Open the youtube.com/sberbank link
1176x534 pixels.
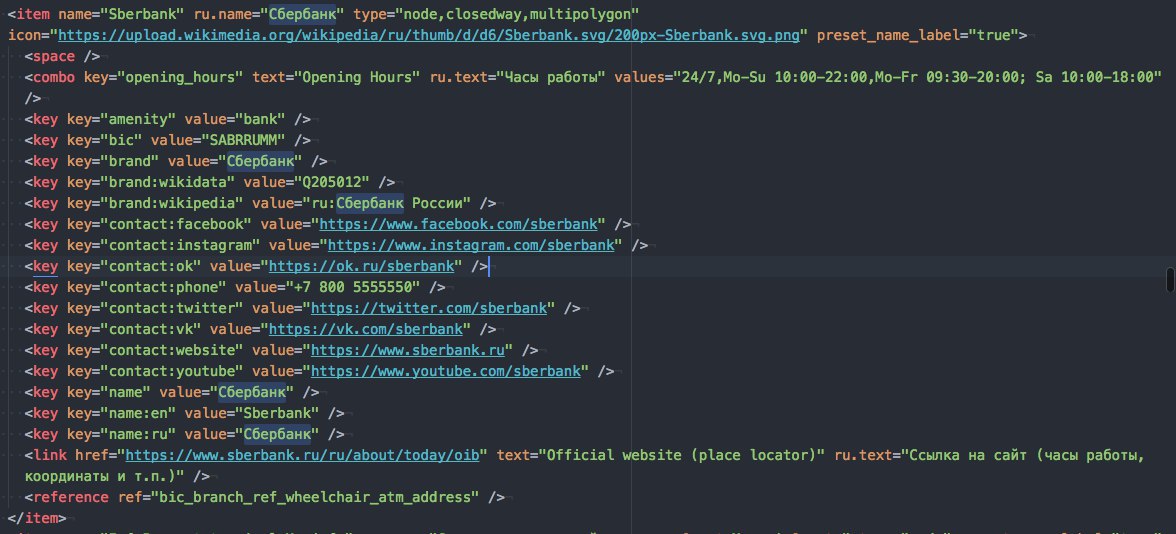[x=446, y=371]
